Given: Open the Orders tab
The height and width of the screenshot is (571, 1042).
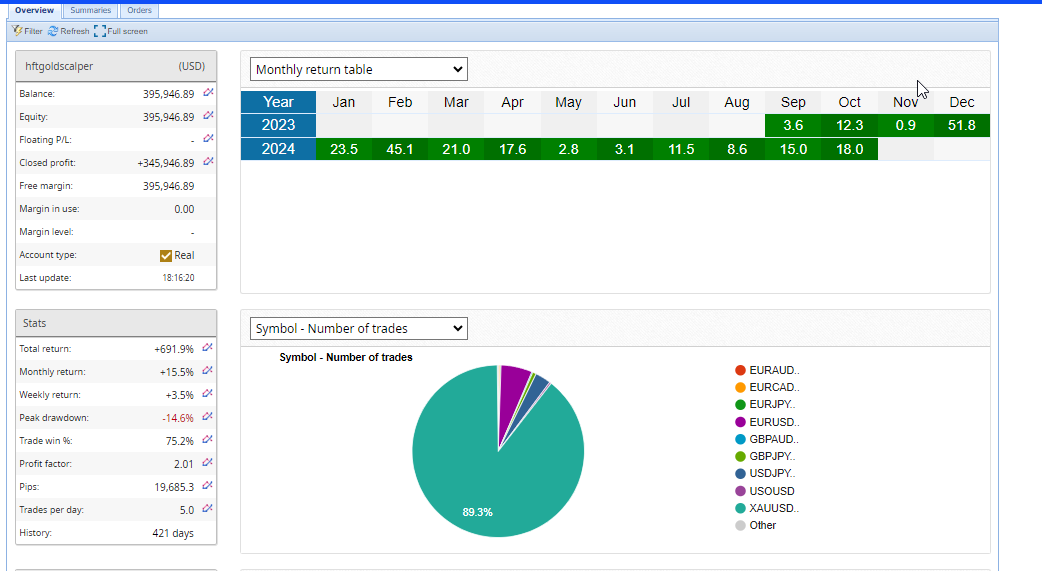Looking at the screenshot, I should [140, 10].
